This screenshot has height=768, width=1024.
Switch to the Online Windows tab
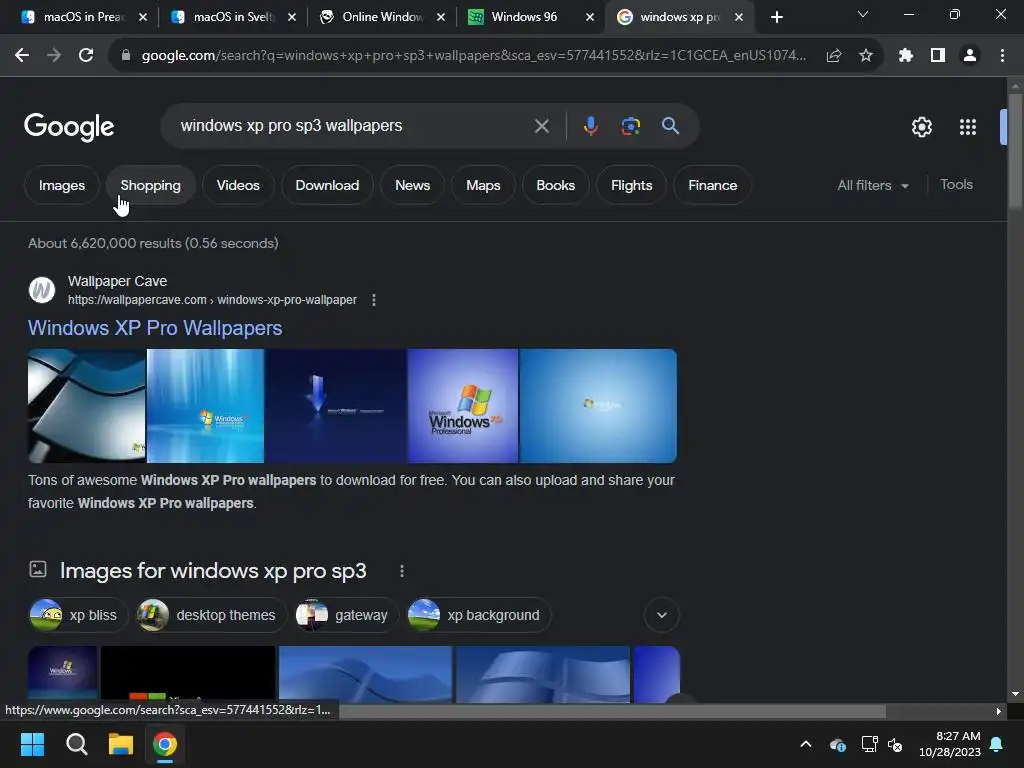pos(383,17)
